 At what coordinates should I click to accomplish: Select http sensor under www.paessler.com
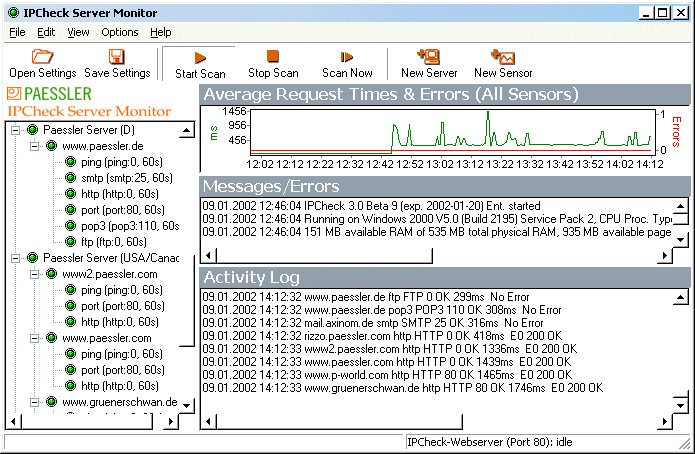[120, 386]
